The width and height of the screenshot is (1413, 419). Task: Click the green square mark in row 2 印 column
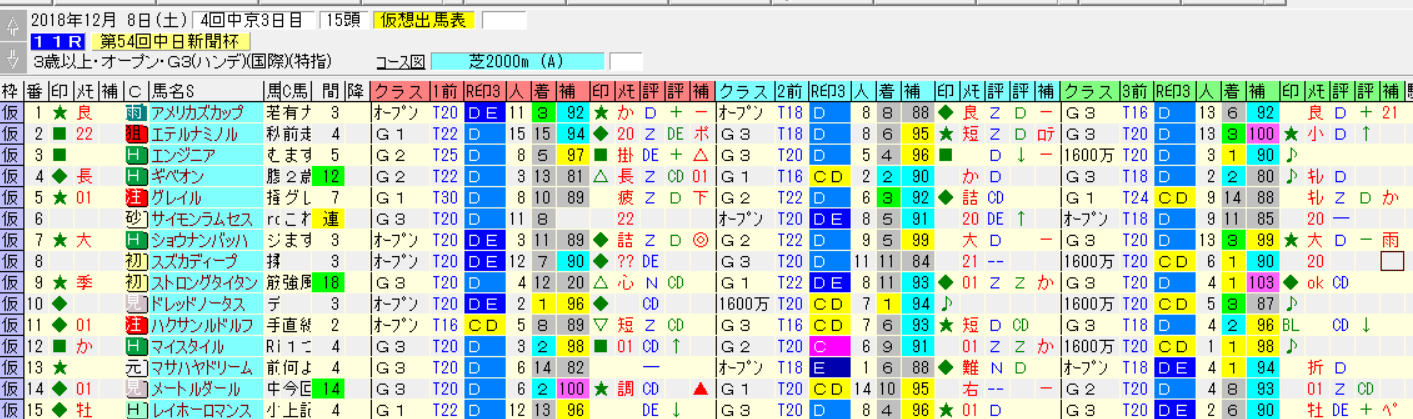coord(59,133)
